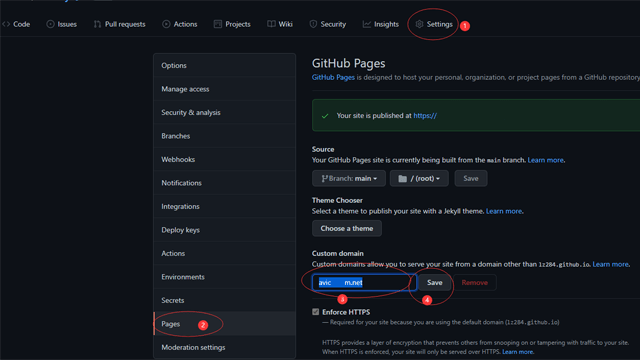The width and height of the screenshot is (640, 360).
Task: Click the Pull requests icon
Action: (x=97, y=24)
